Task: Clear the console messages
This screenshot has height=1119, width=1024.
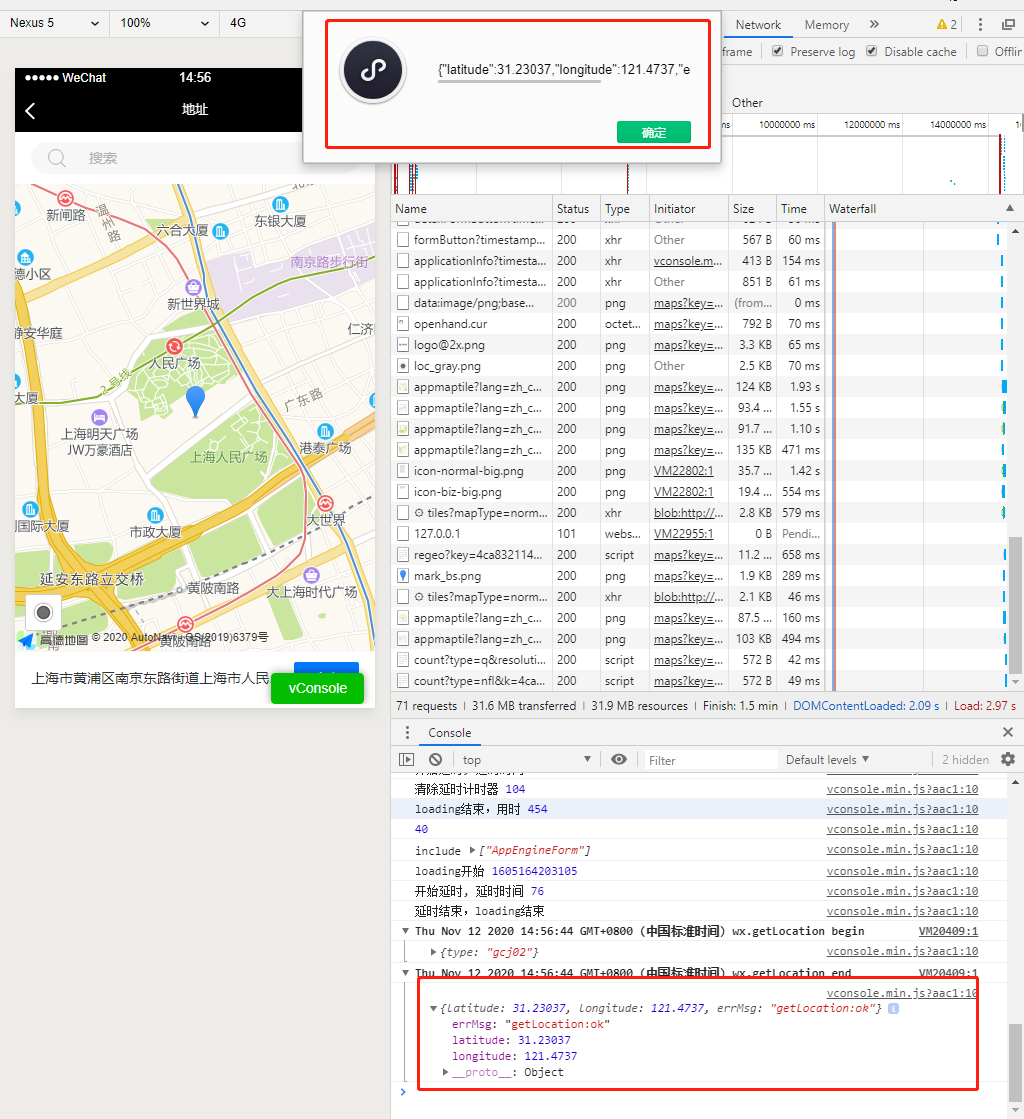Action: point(434,759)
